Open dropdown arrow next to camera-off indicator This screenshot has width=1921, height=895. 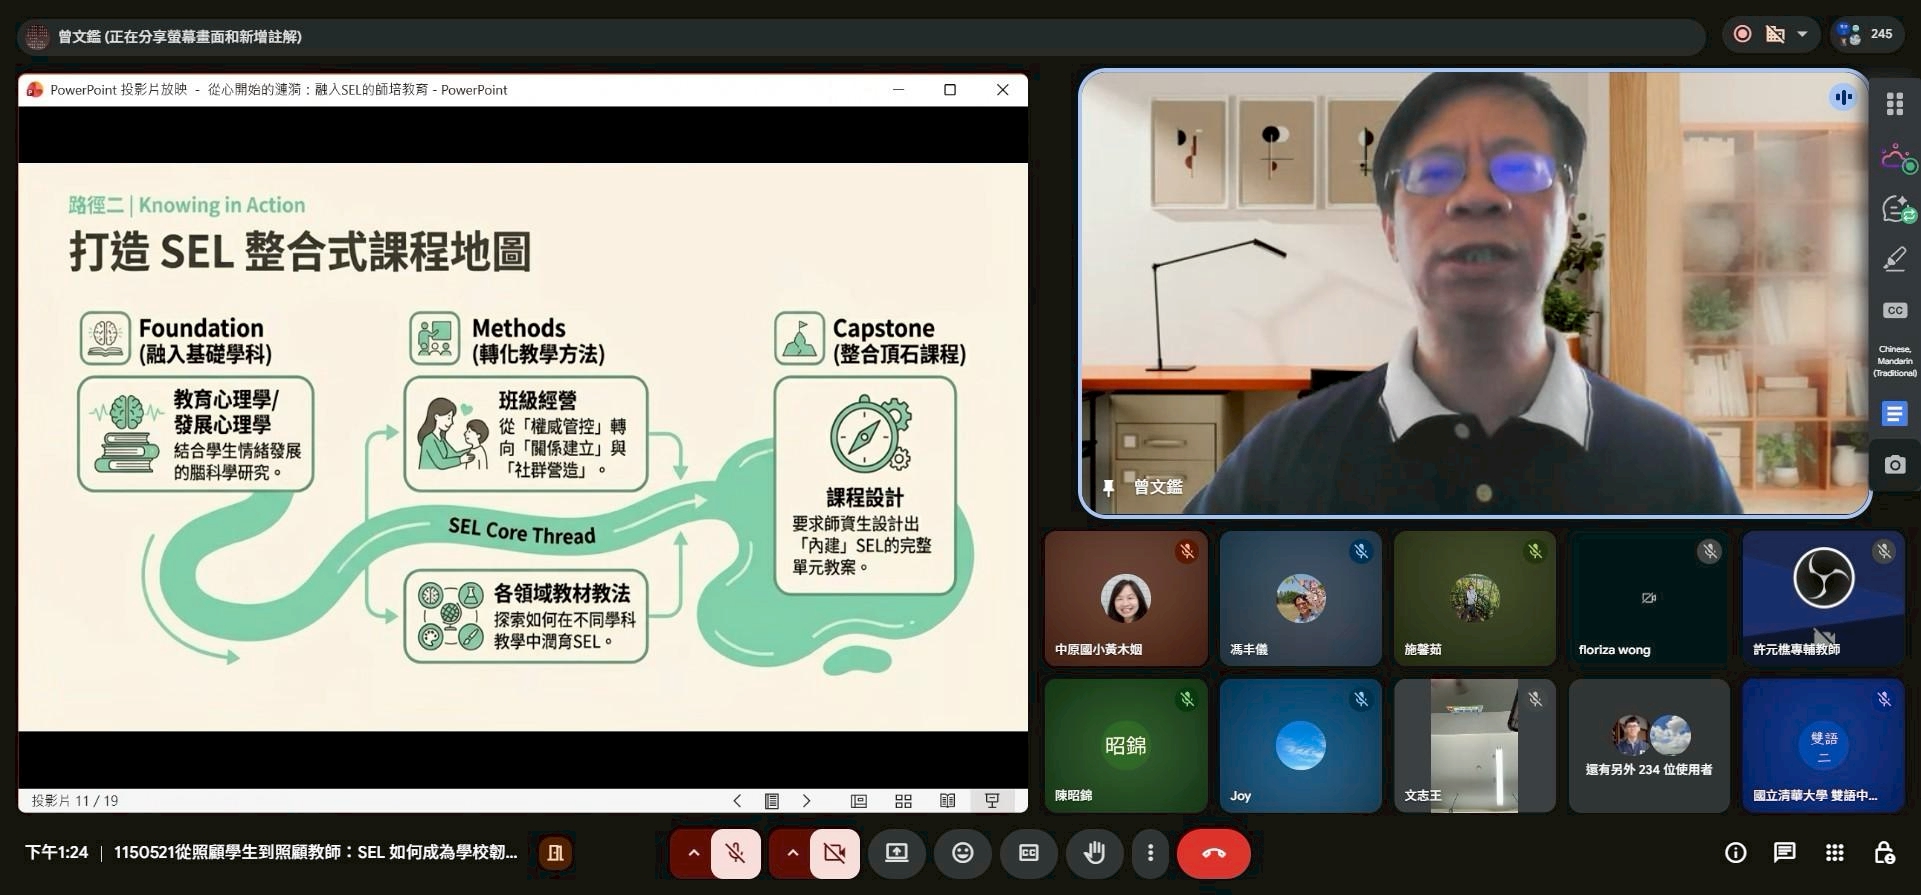tap(1802, 34)
